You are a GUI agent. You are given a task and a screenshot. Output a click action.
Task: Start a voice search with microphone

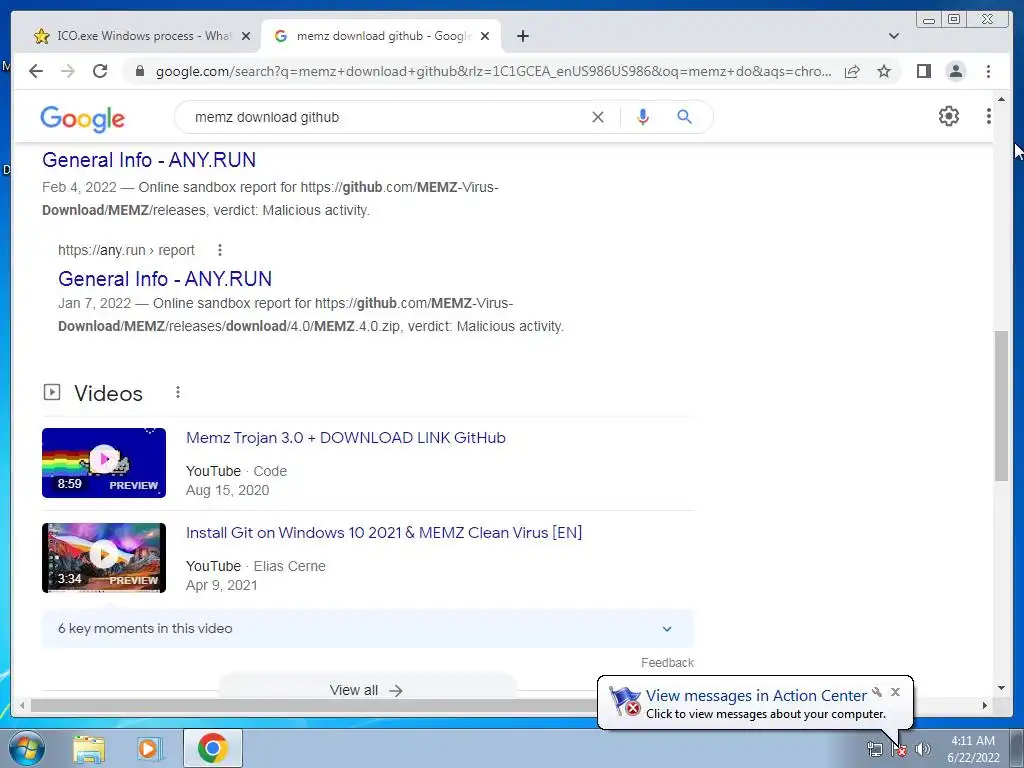643,117
